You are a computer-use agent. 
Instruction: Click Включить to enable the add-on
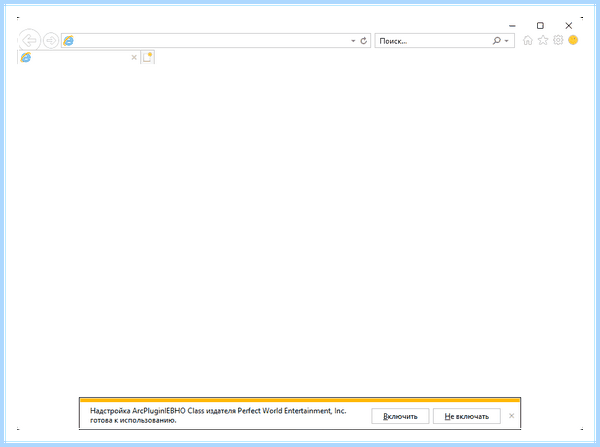[400, 416]
